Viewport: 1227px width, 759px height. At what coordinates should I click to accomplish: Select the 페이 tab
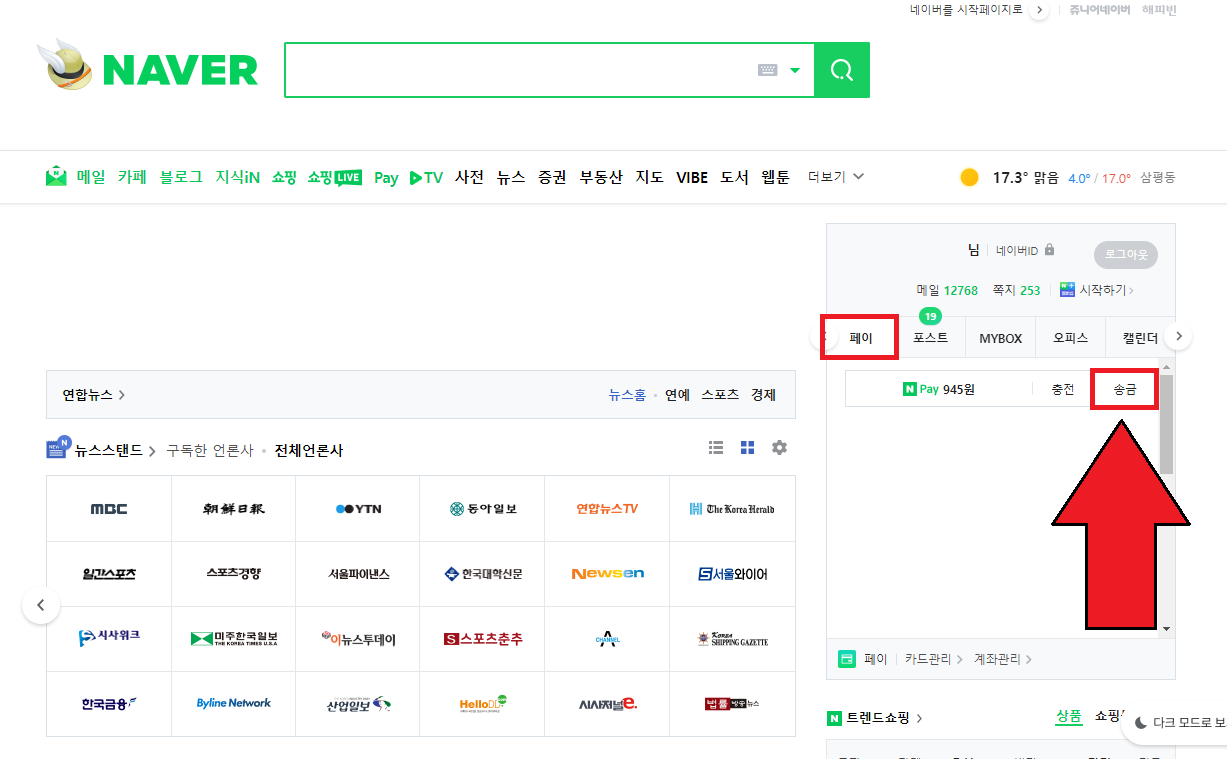coord(860,338)
